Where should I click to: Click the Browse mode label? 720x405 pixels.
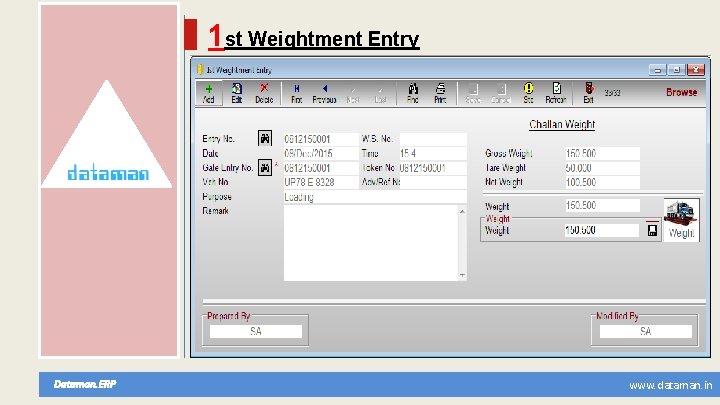(x=681, y=92)
